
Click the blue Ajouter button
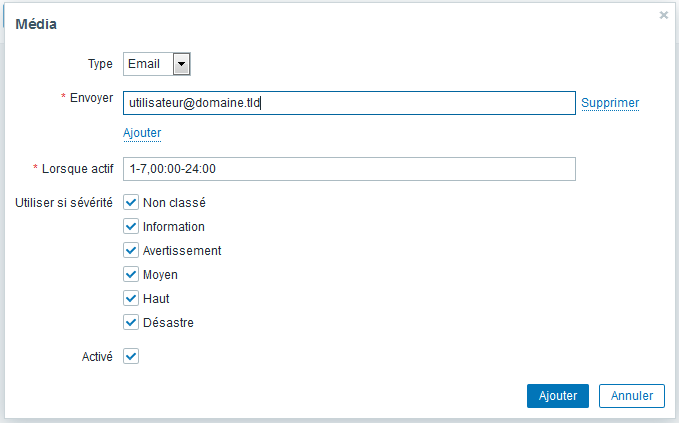[558, 396]
